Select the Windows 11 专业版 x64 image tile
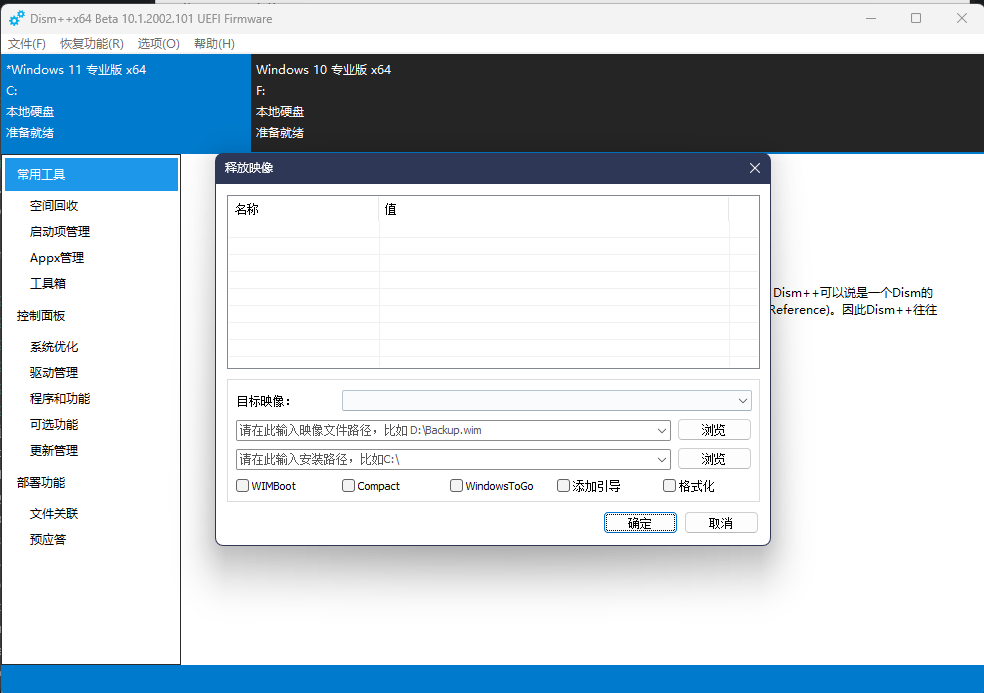 pos(126,103)
